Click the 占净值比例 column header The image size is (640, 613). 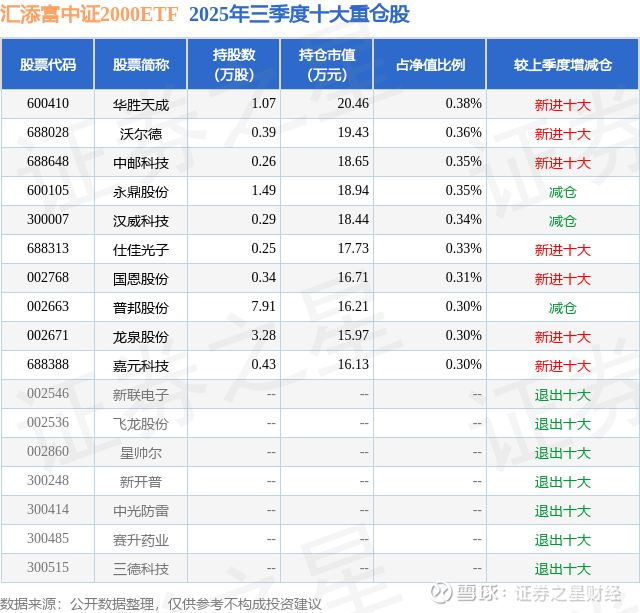(x=430, y=64)
